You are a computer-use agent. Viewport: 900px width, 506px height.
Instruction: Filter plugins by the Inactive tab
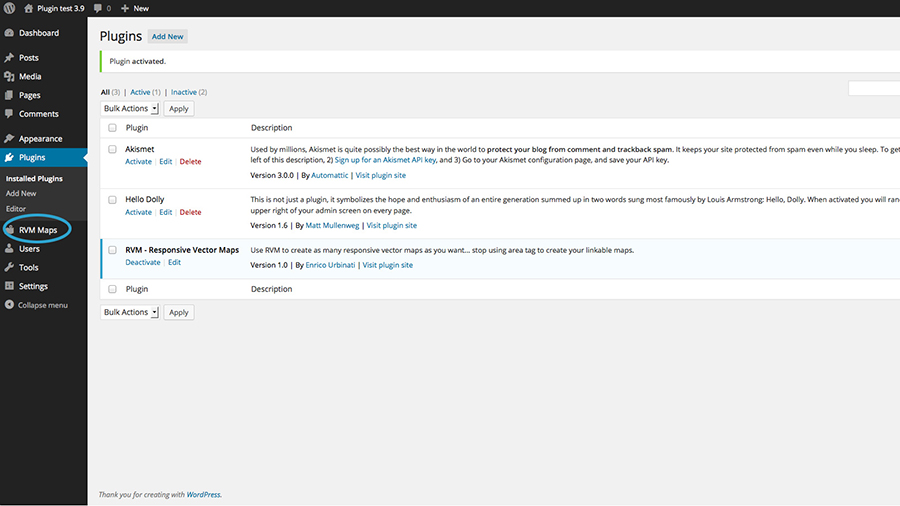[x=184, y=92]
